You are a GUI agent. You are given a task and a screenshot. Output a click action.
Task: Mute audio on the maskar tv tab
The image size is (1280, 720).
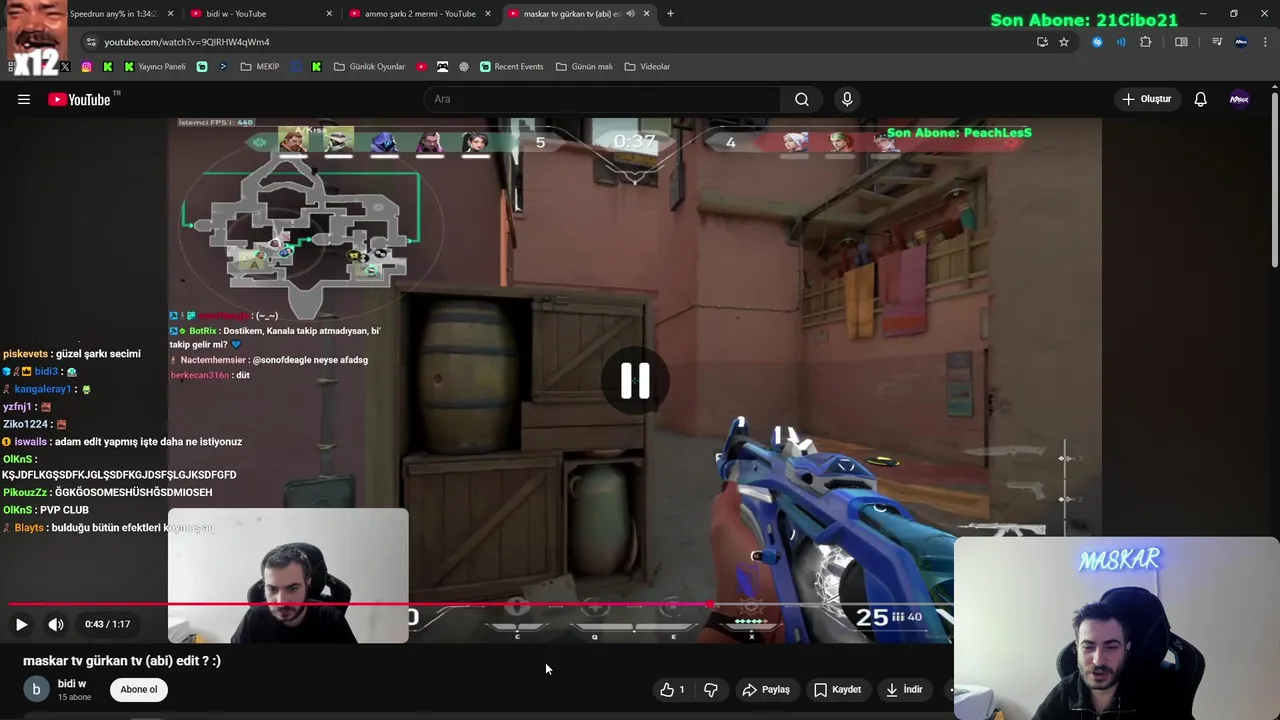[x=630, y=14]
